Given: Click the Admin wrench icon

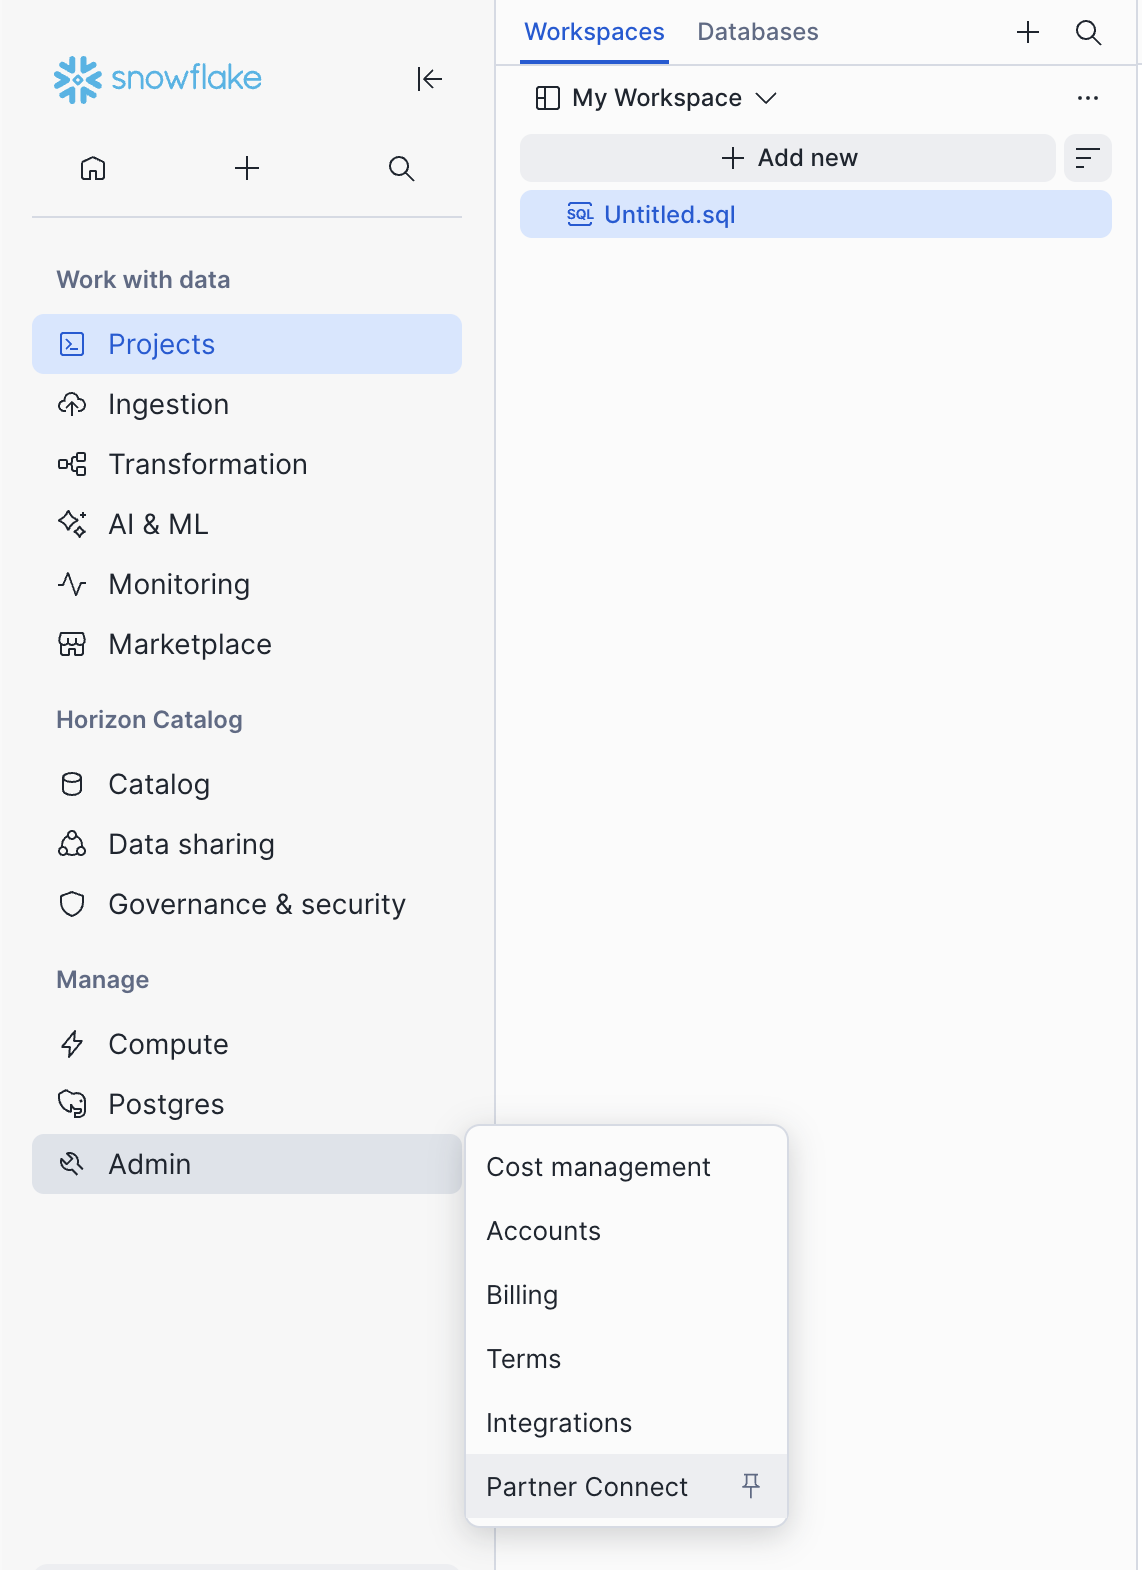Looking at the screenshot, I should coord(72,1164).
